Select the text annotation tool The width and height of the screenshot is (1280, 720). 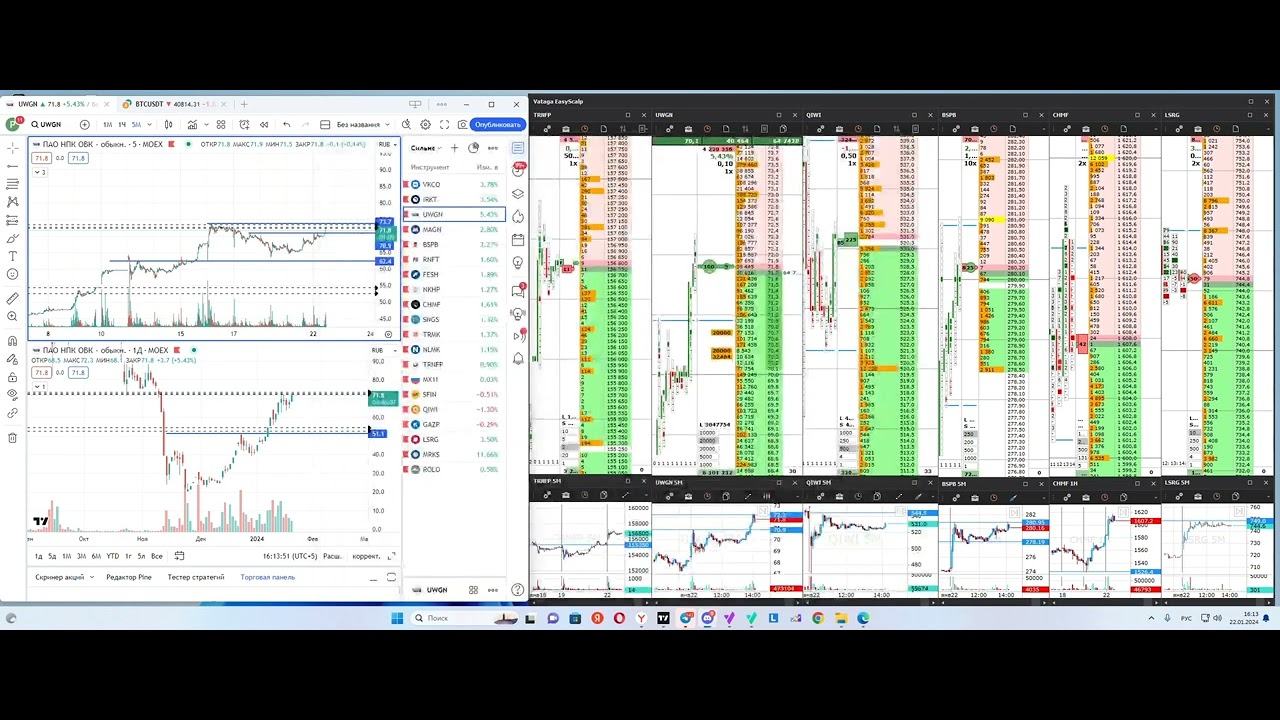(12, 256)
